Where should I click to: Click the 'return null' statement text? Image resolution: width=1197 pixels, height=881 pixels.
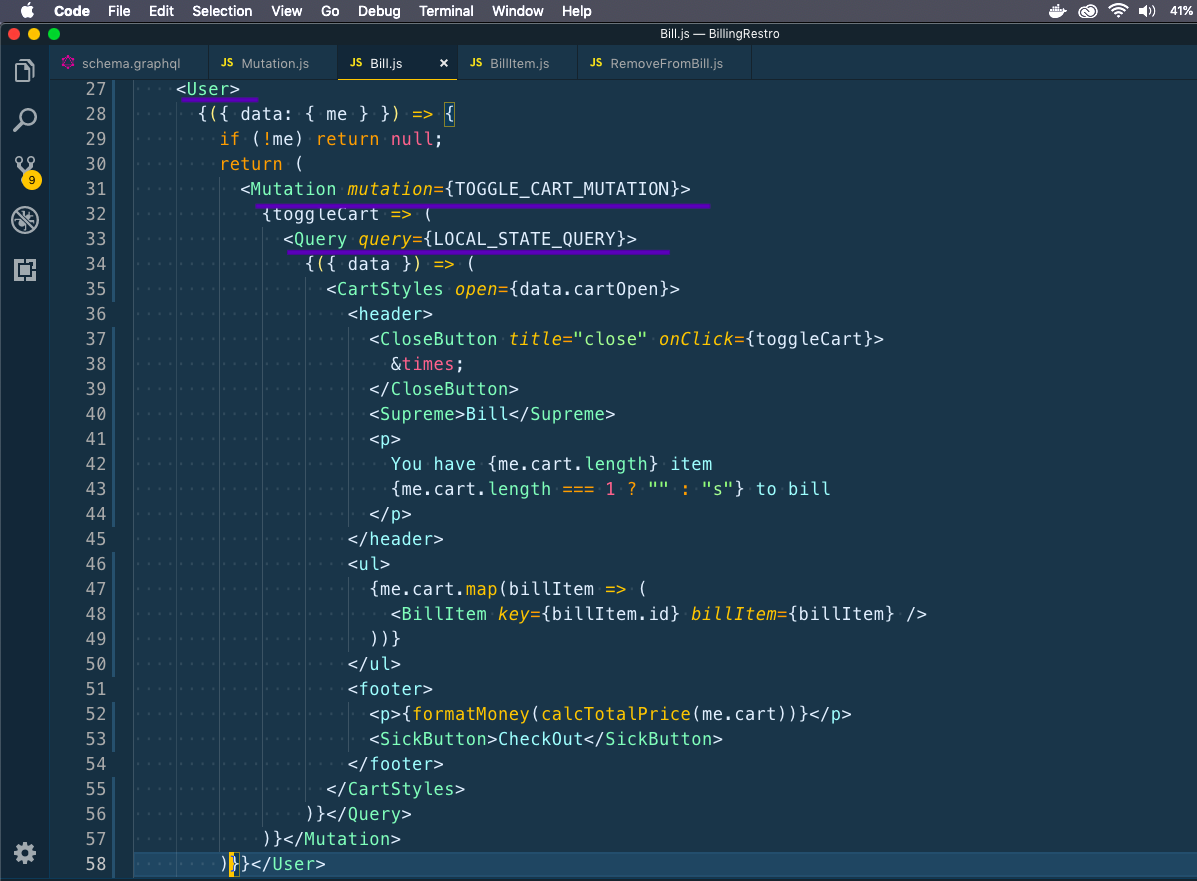pos(379,139)
